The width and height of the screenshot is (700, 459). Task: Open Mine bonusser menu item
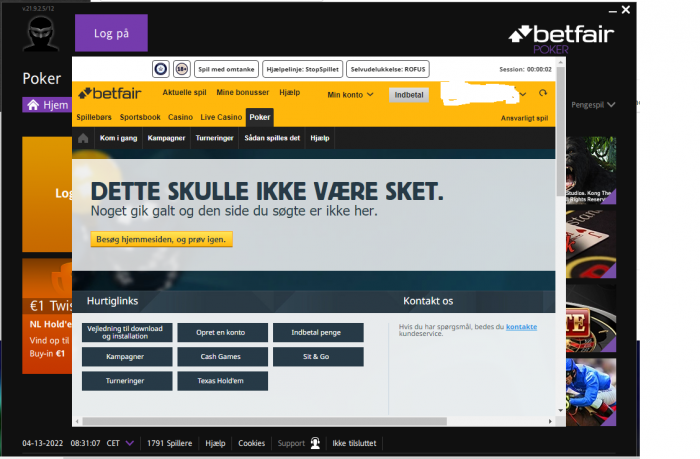coord(243,92)
